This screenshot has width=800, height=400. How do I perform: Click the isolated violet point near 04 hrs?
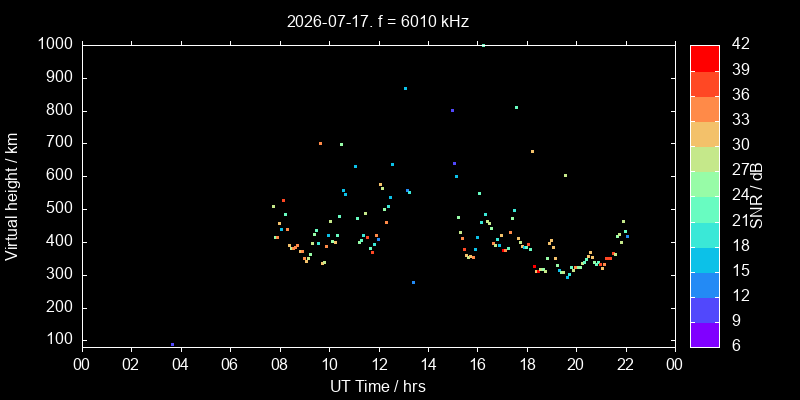(x=172, y=344)
